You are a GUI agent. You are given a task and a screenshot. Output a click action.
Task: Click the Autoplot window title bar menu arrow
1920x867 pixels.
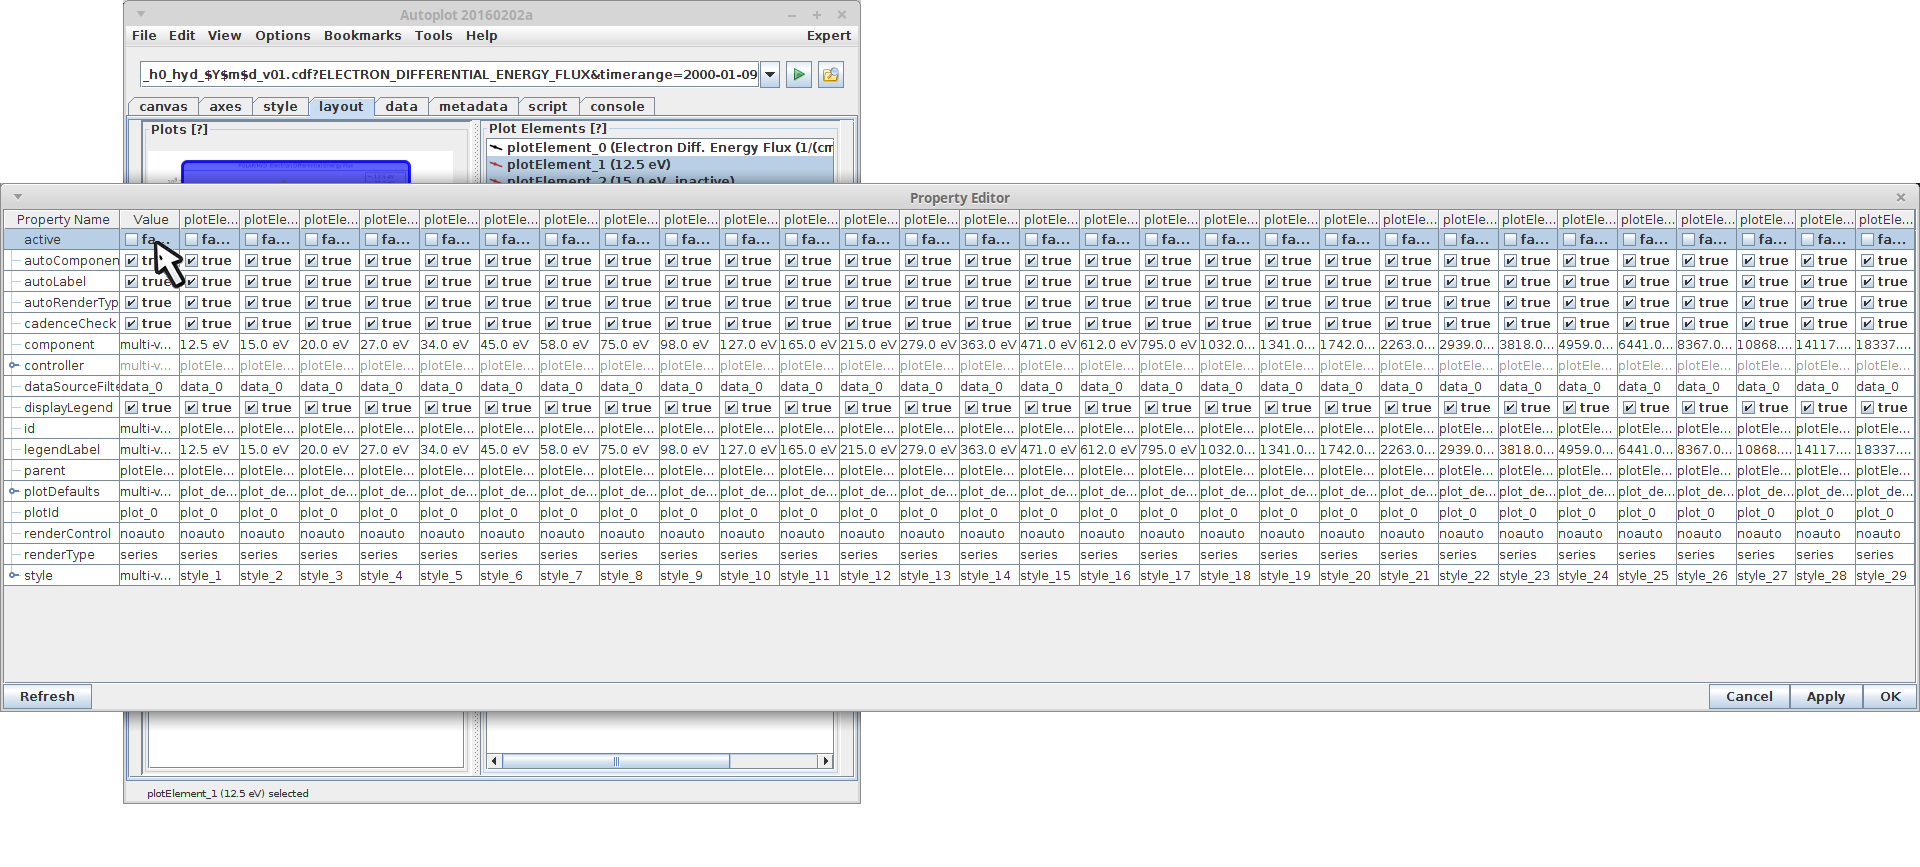[x=141, y=14]
